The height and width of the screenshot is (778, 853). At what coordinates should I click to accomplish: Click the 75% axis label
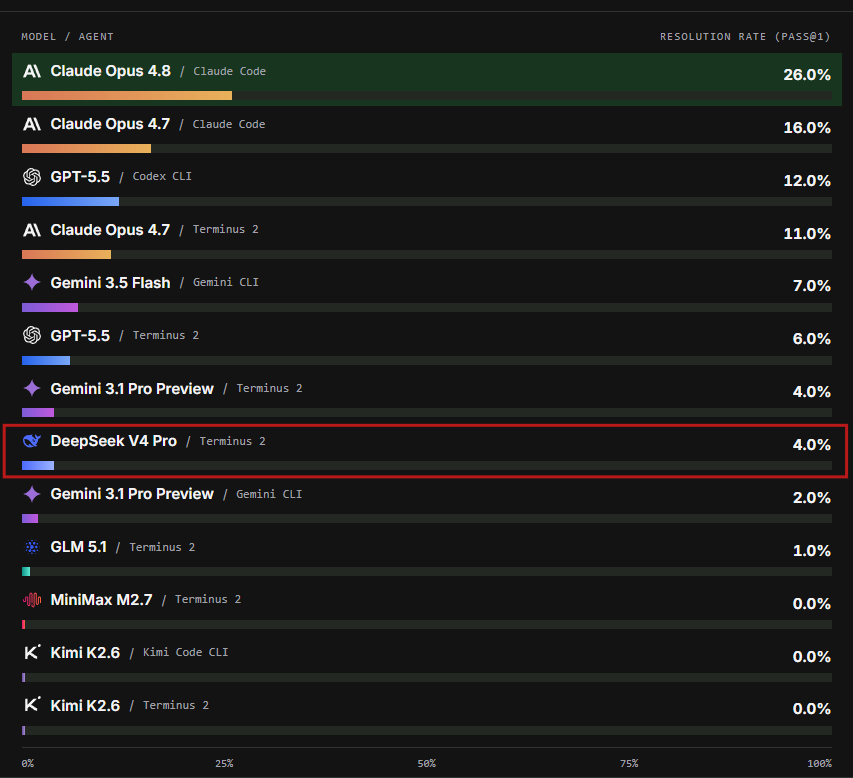click(629, 763)
